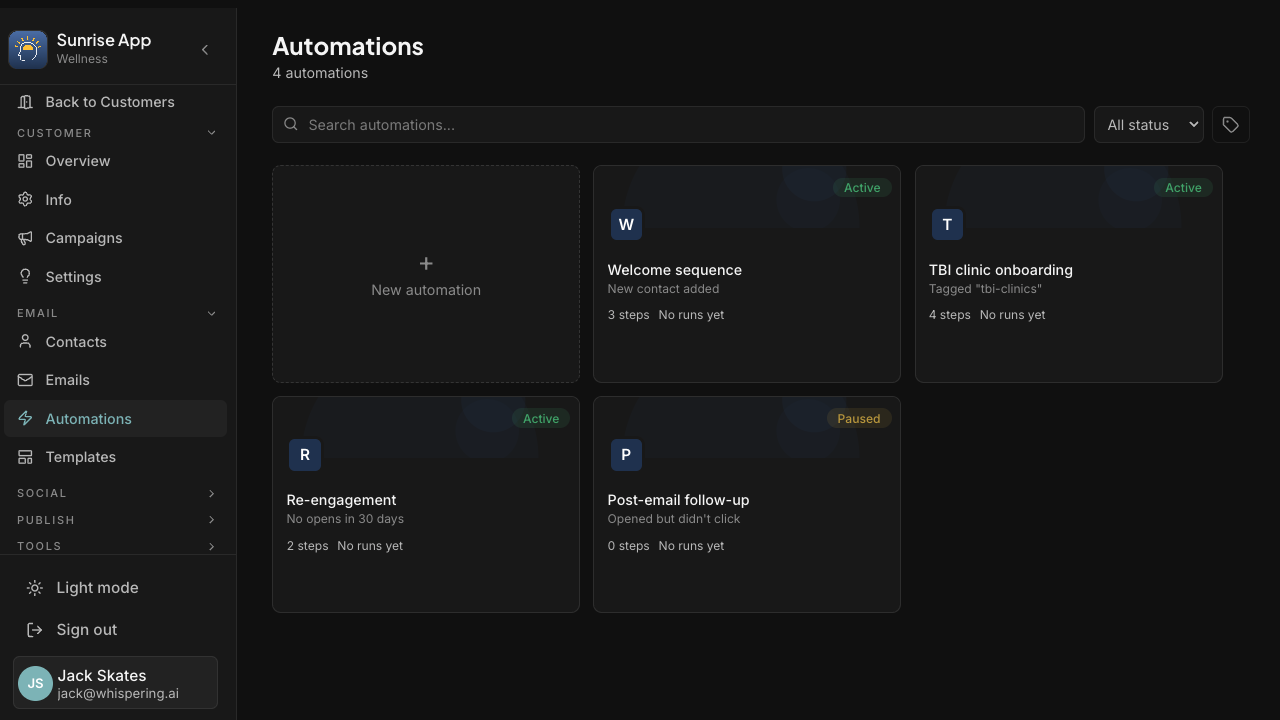Image resolution: width=1280 pixels, height=720 pixels.
Task: Click the Search automations field
Action: pos(678,125)
